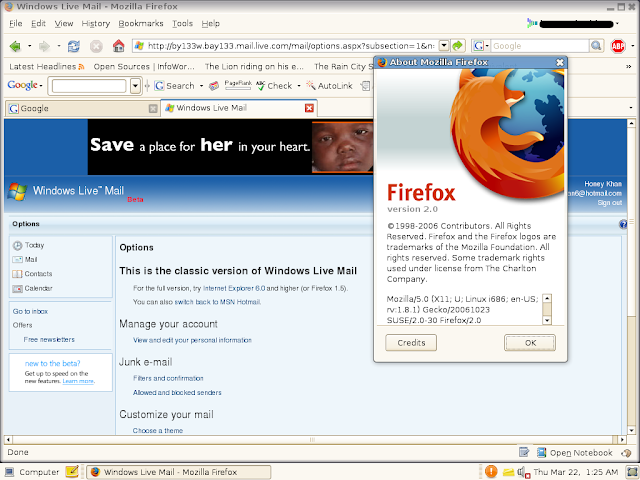Open the home page icon
640x480 pixels.
118,46
